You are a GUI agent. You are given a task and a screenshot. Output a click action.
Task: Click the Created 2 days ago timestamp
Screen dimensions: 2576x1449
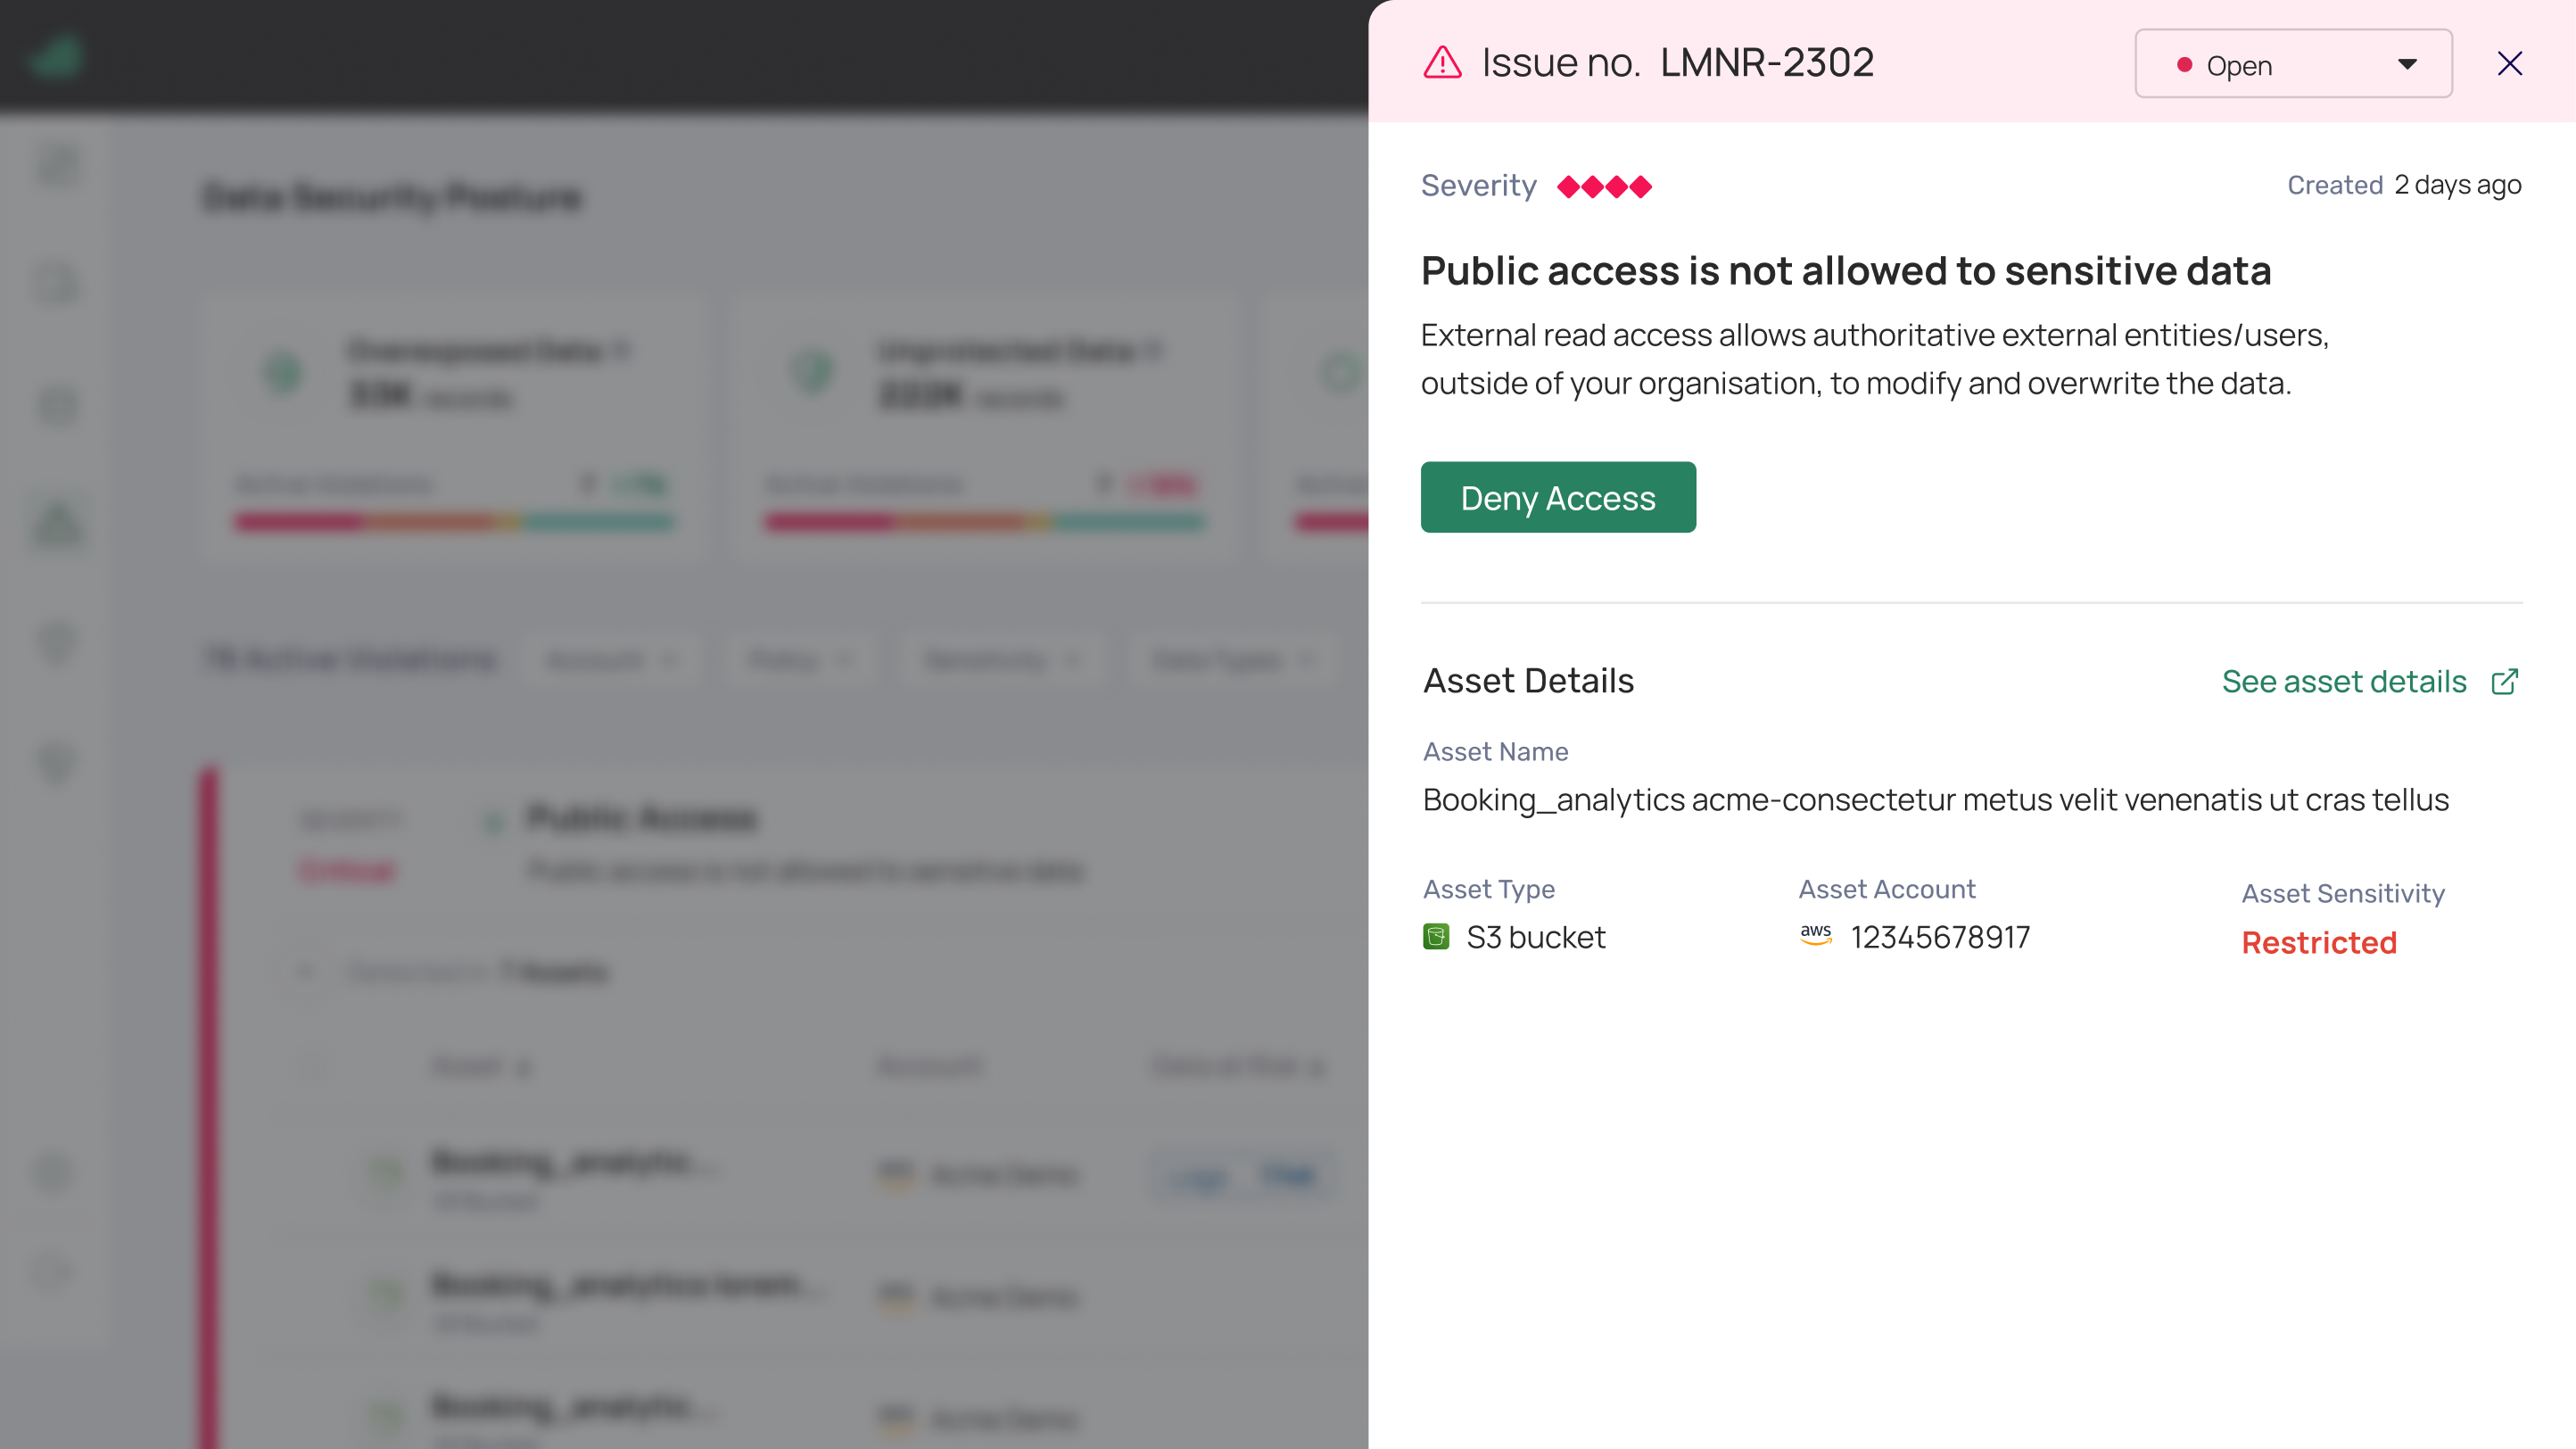[2404, 185]
